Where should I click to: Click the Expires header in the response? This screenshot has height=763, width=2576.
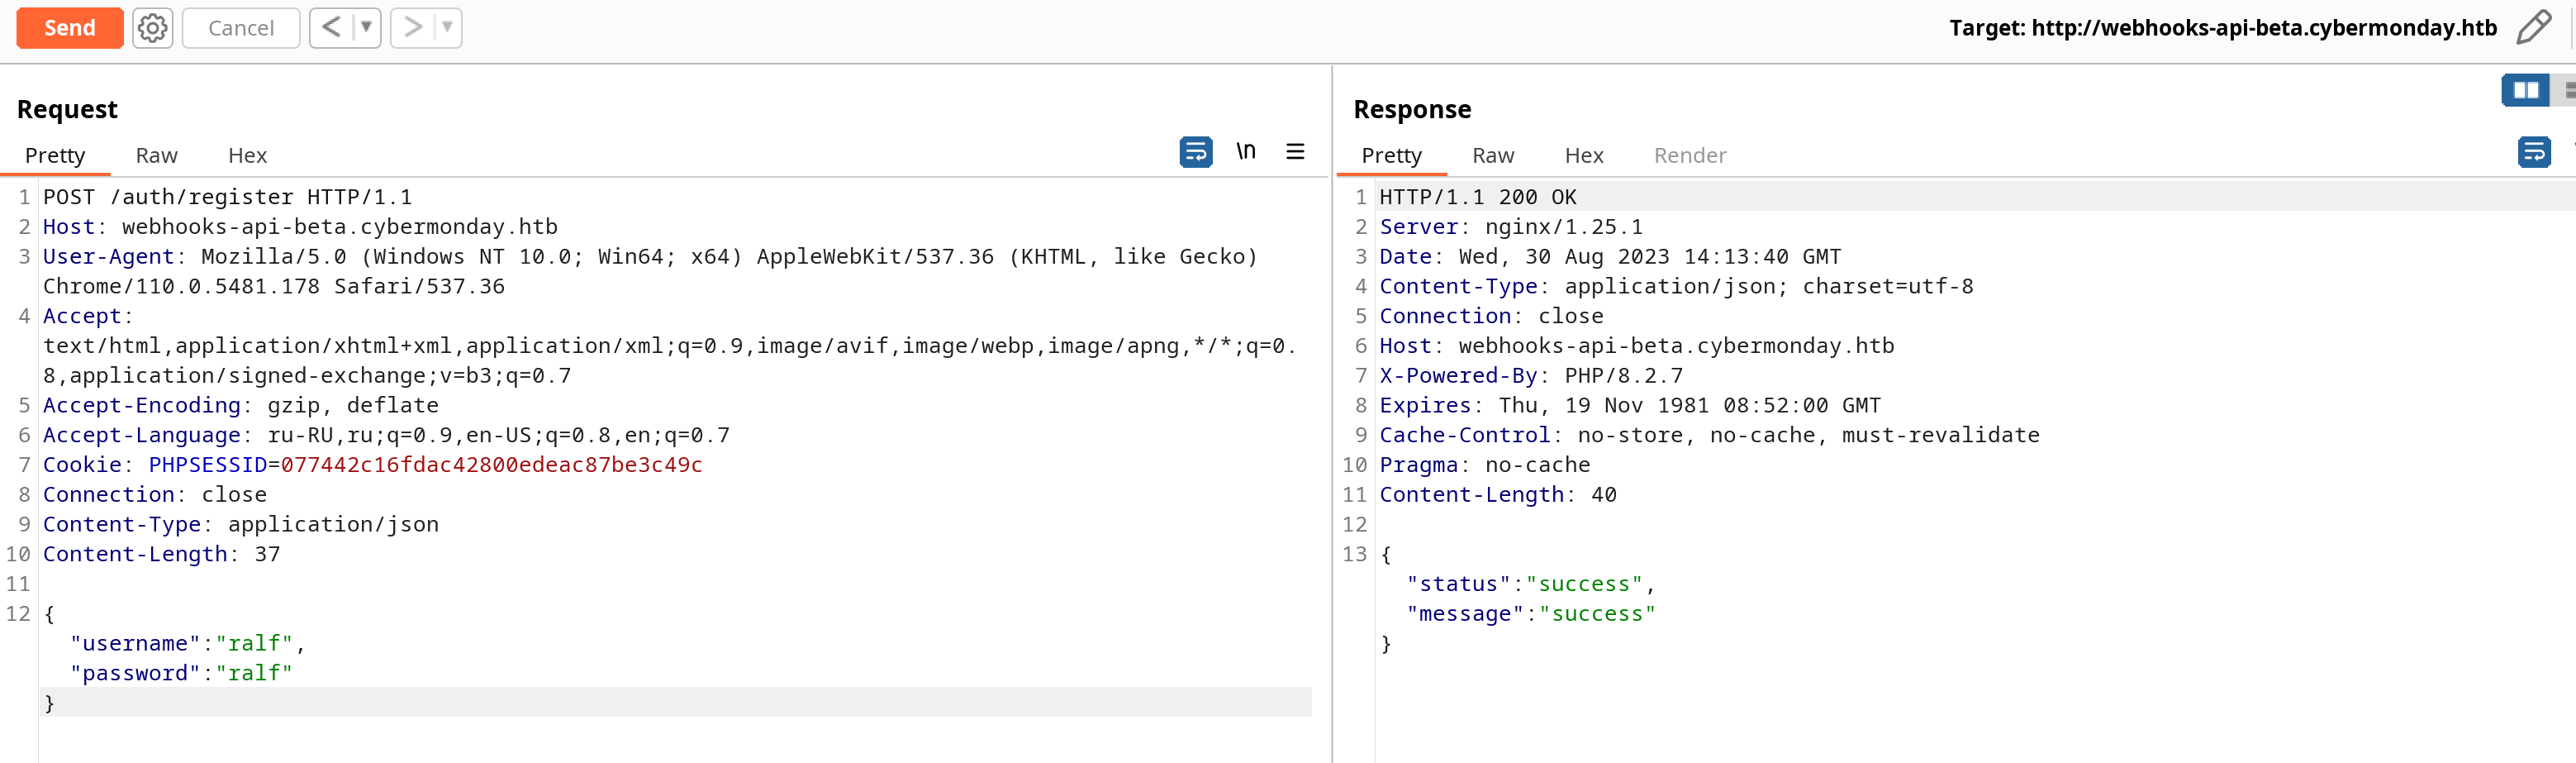click(x=1630, y=405)
